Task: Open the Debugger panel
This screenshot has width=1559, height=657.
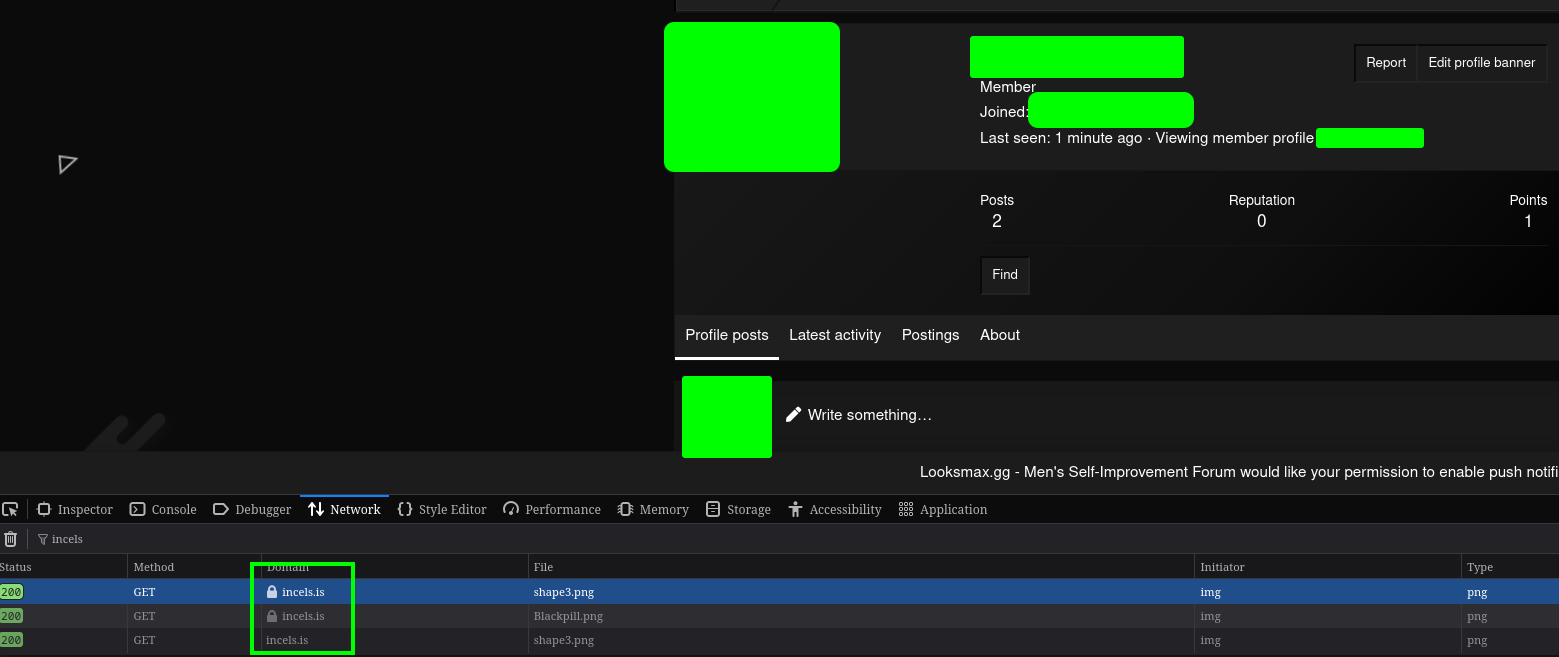Action: coord(251,509)
